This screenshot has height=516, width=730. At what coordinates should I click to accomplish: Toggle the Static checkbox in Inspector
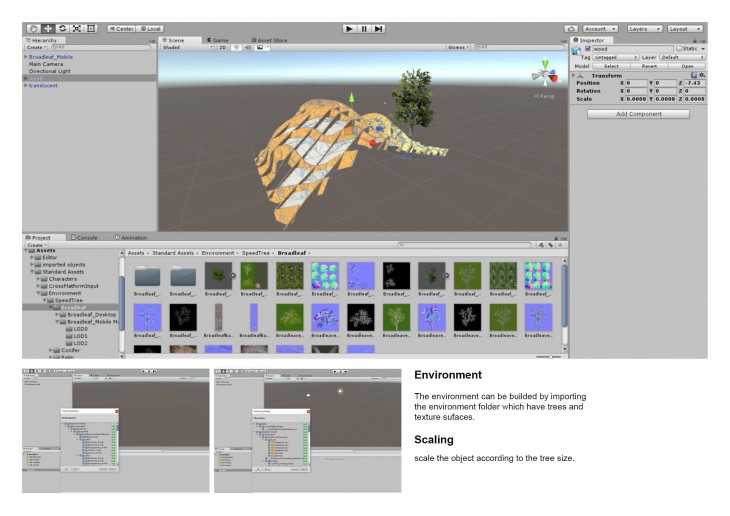pyautogui.click(x=679, y=48)
